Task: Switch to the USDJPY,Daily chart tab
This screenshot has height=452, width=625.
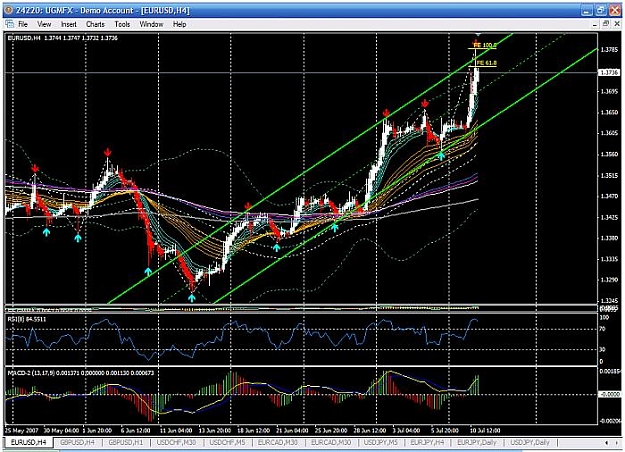Action: click(x=530, y=442)
